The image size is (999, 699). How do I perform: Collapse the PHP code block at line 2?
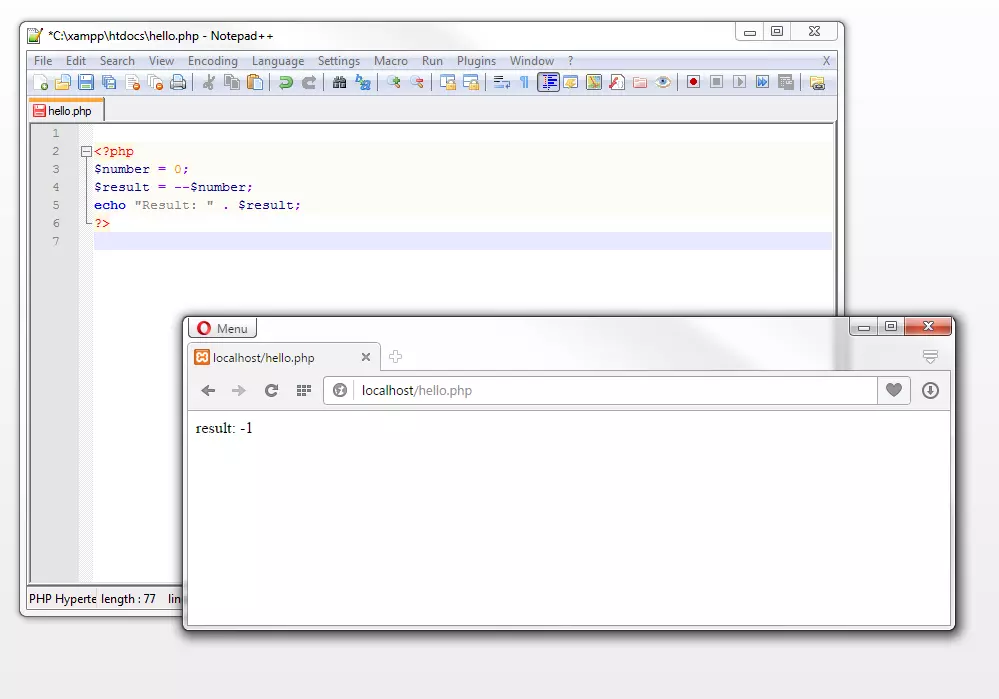pyautogui.click(x=86, y=151)
